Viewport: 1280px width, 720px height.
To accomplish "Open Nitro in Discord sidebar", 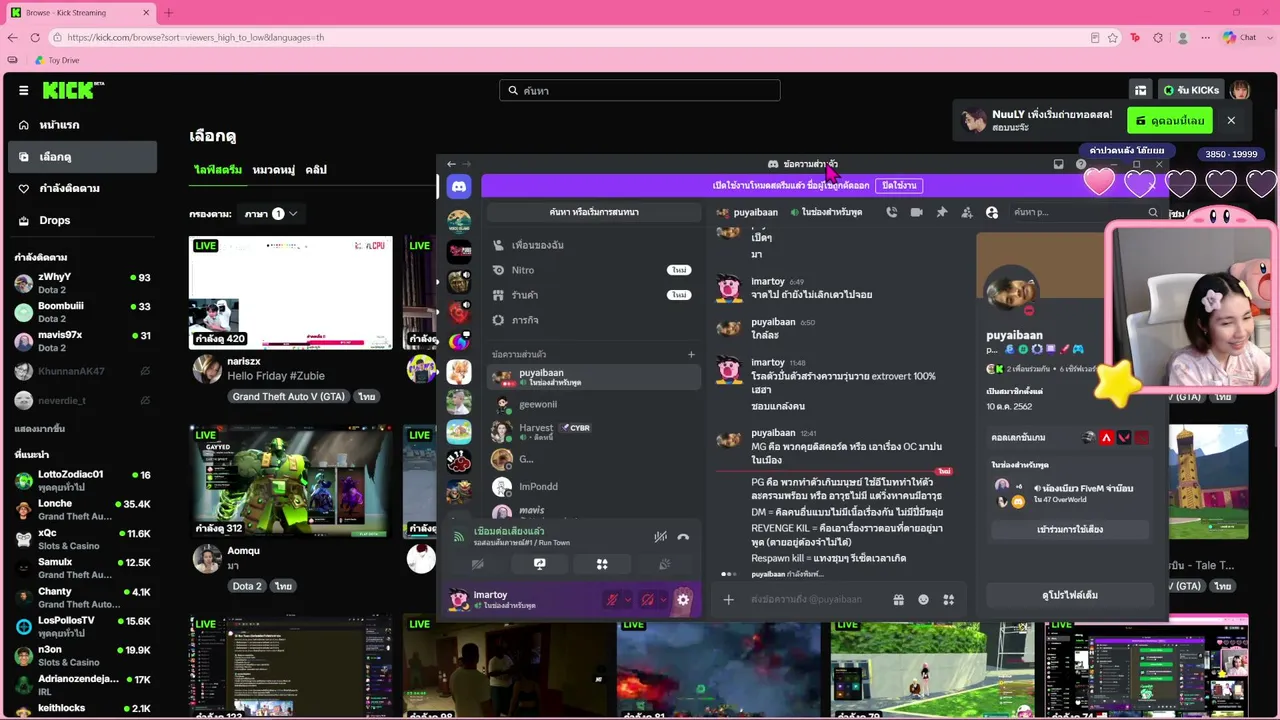I will point(594,270).
